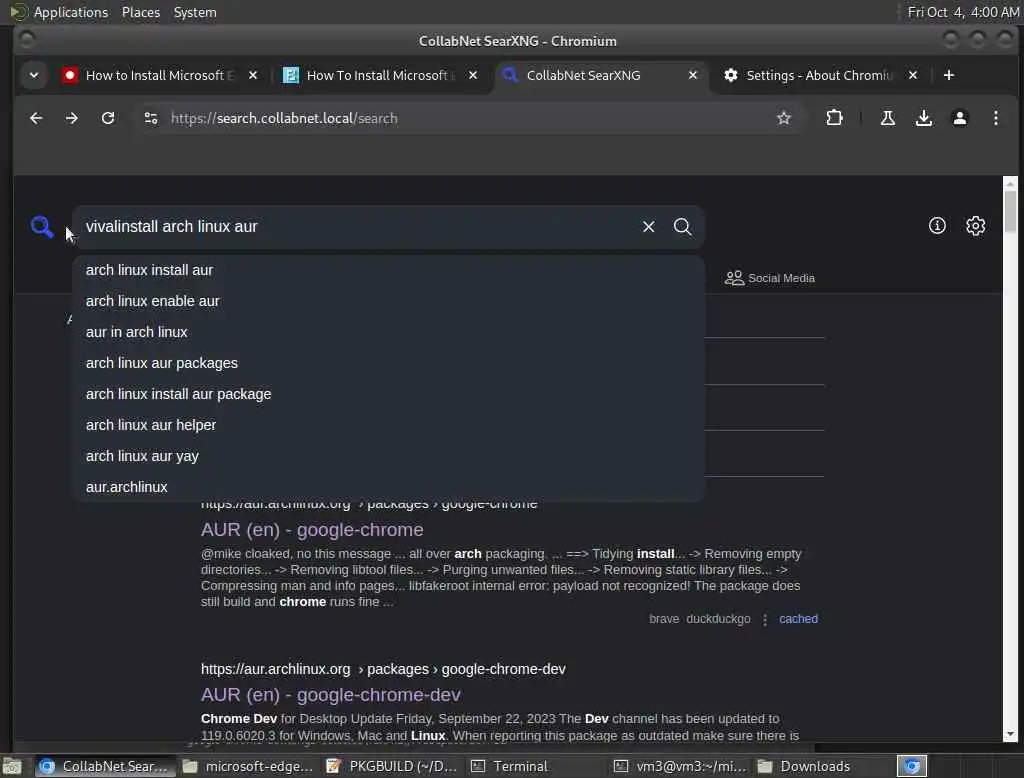This screenshot has height=778, width=1024.
Task: Switch to Downloads folder taskbar window
Action: [822, 766]
